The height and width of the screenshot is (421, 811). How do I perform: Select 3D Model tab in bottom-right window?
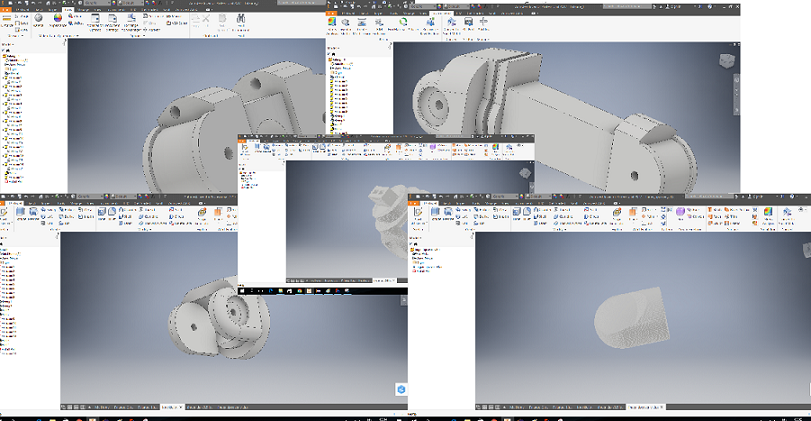click(x=429, y=203)
